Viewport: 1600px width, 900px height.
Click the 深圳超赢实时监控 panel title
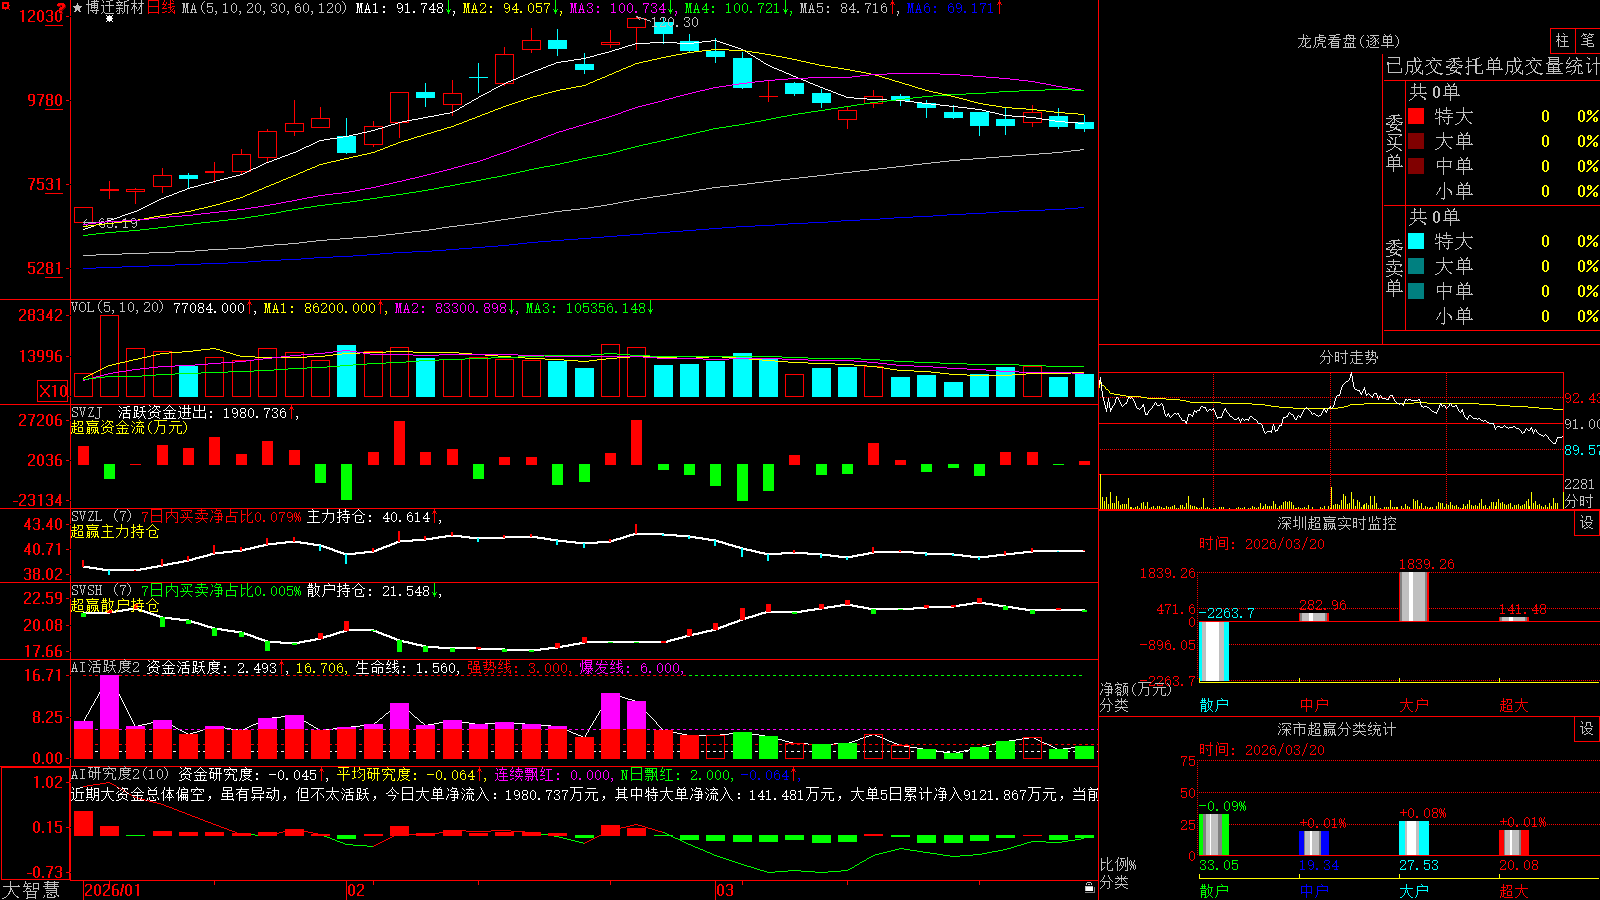(x=1337, y=523)
